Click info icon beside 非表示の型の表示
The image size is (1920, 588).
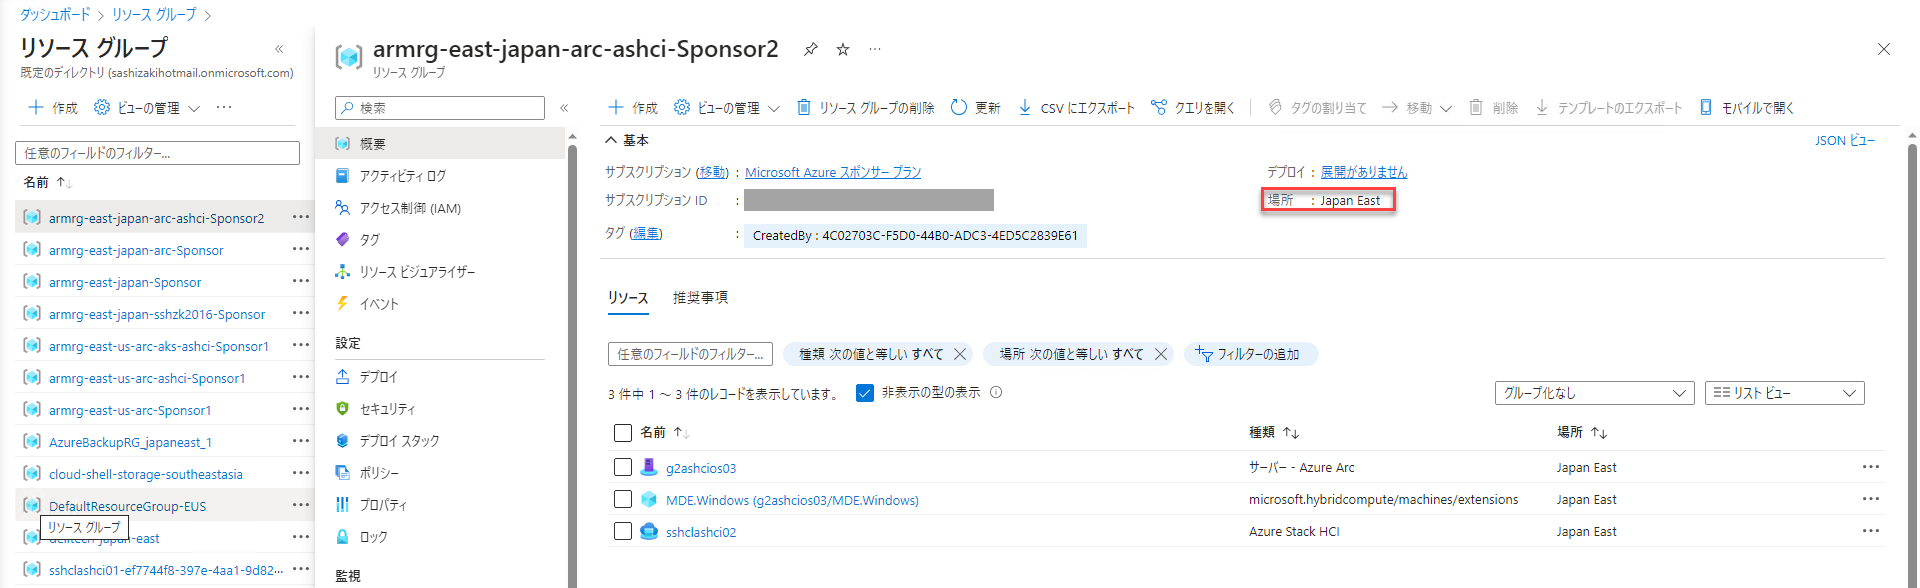(996, 392)
